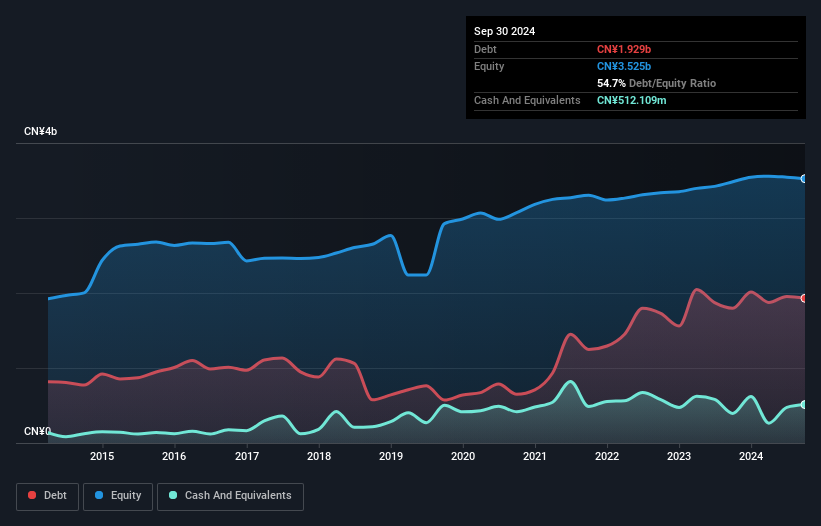Click the Sep 30 2024 tooltip date

coord(504,31)
